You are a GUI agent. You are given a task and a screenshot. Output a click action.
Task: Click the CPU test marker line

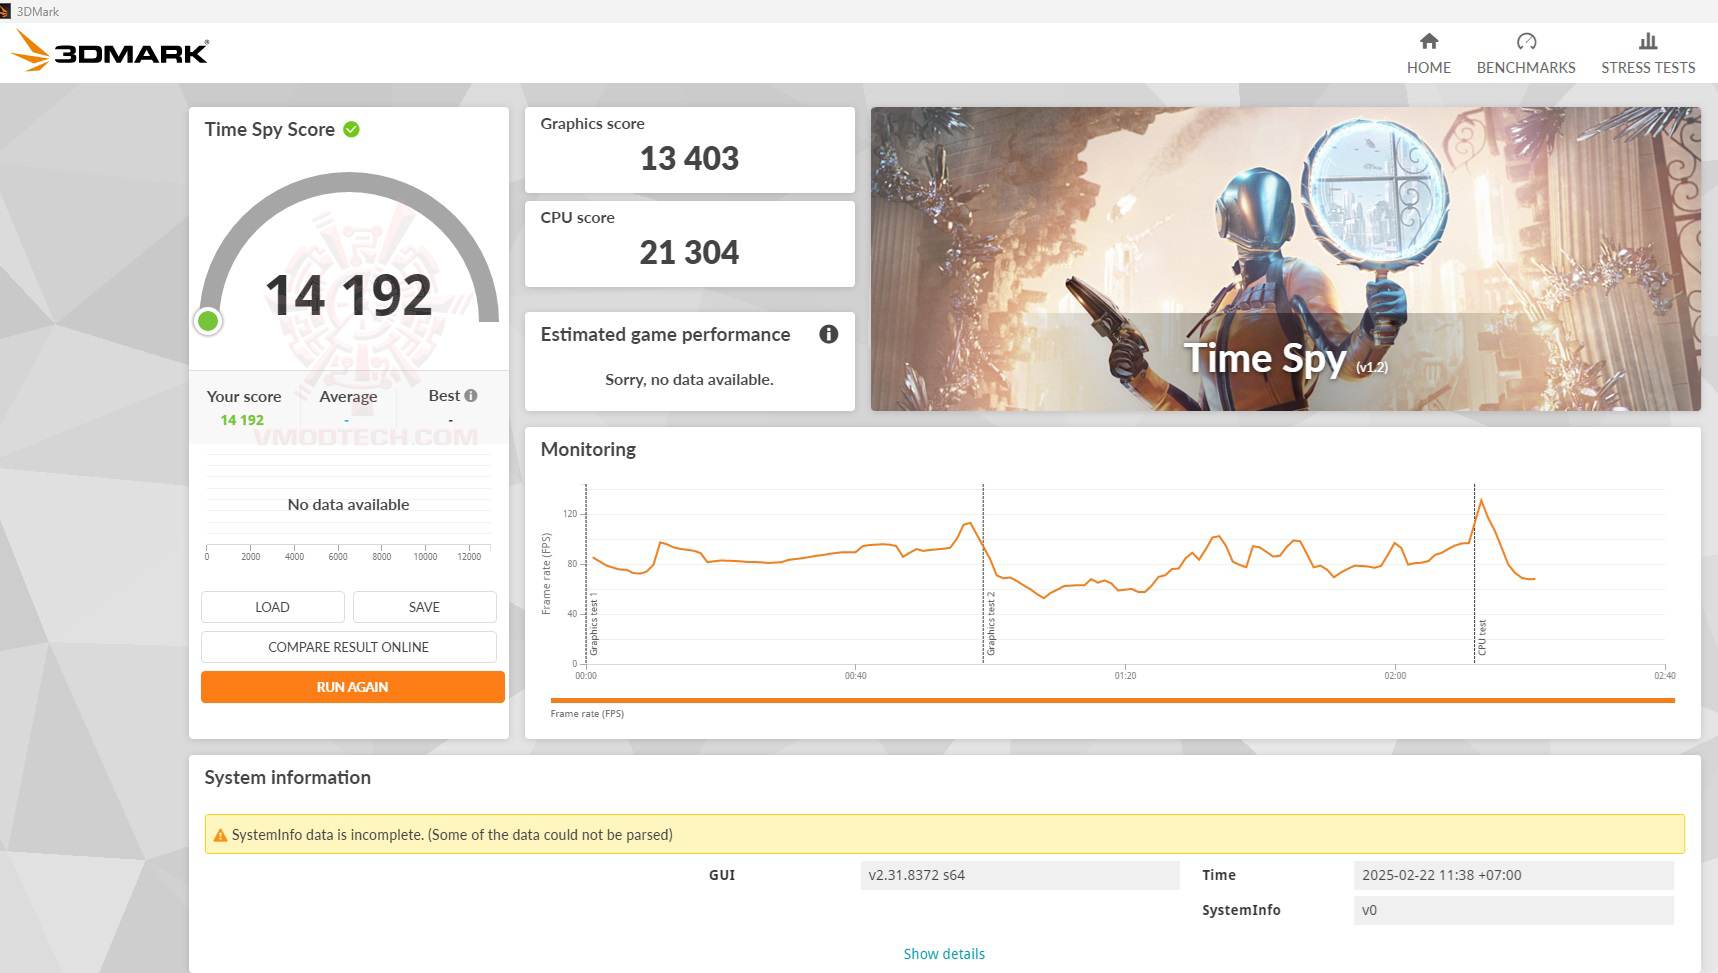[1474, 572]
